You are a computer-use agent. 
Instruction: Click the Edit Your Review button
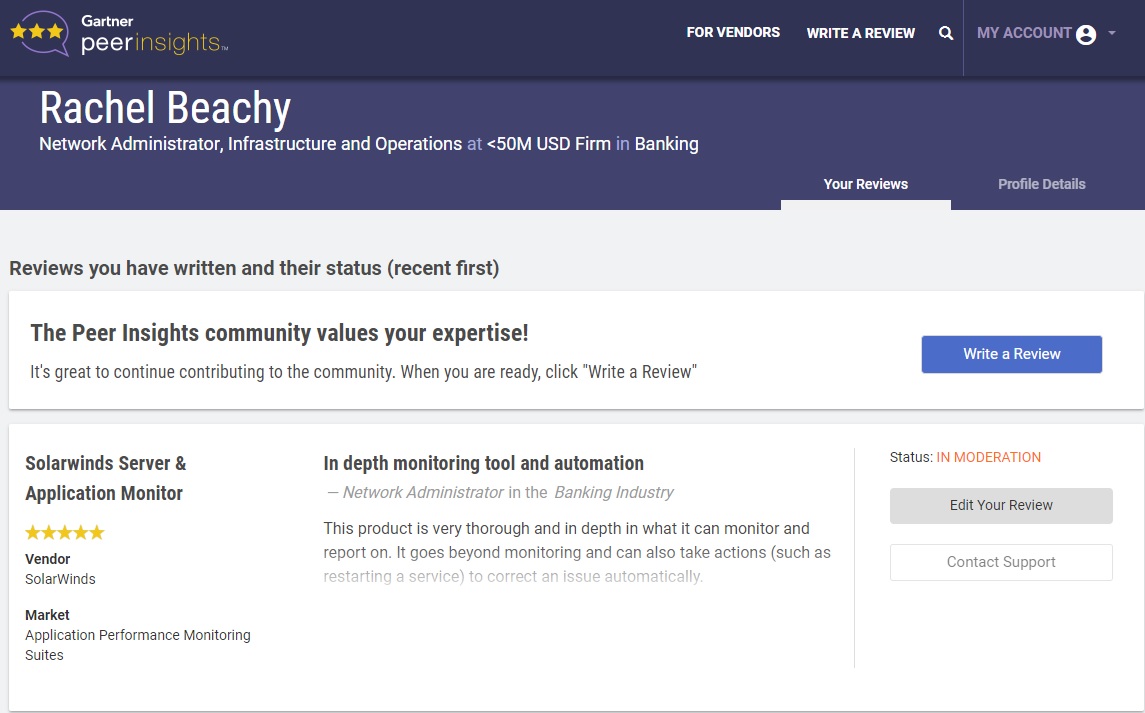(x=1001, y=506)
